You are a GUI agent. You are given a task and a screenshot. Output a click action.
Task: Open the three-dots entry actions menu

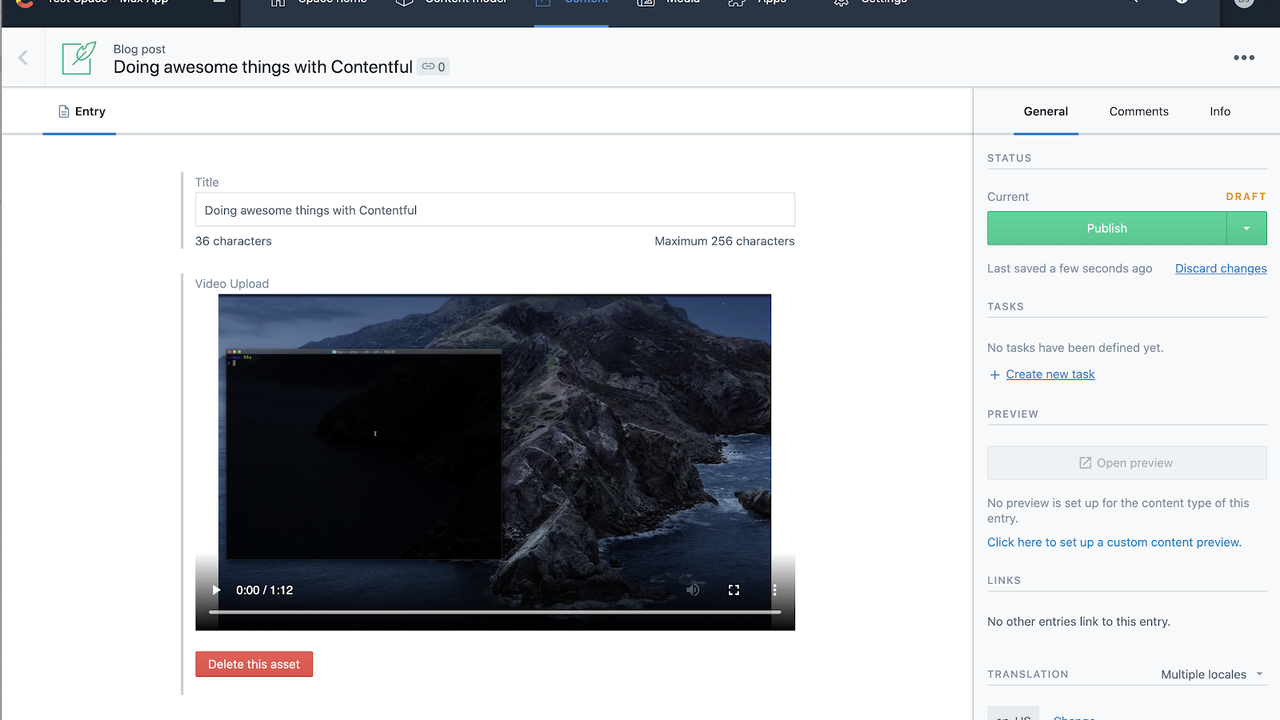[x=1244, y=58]
